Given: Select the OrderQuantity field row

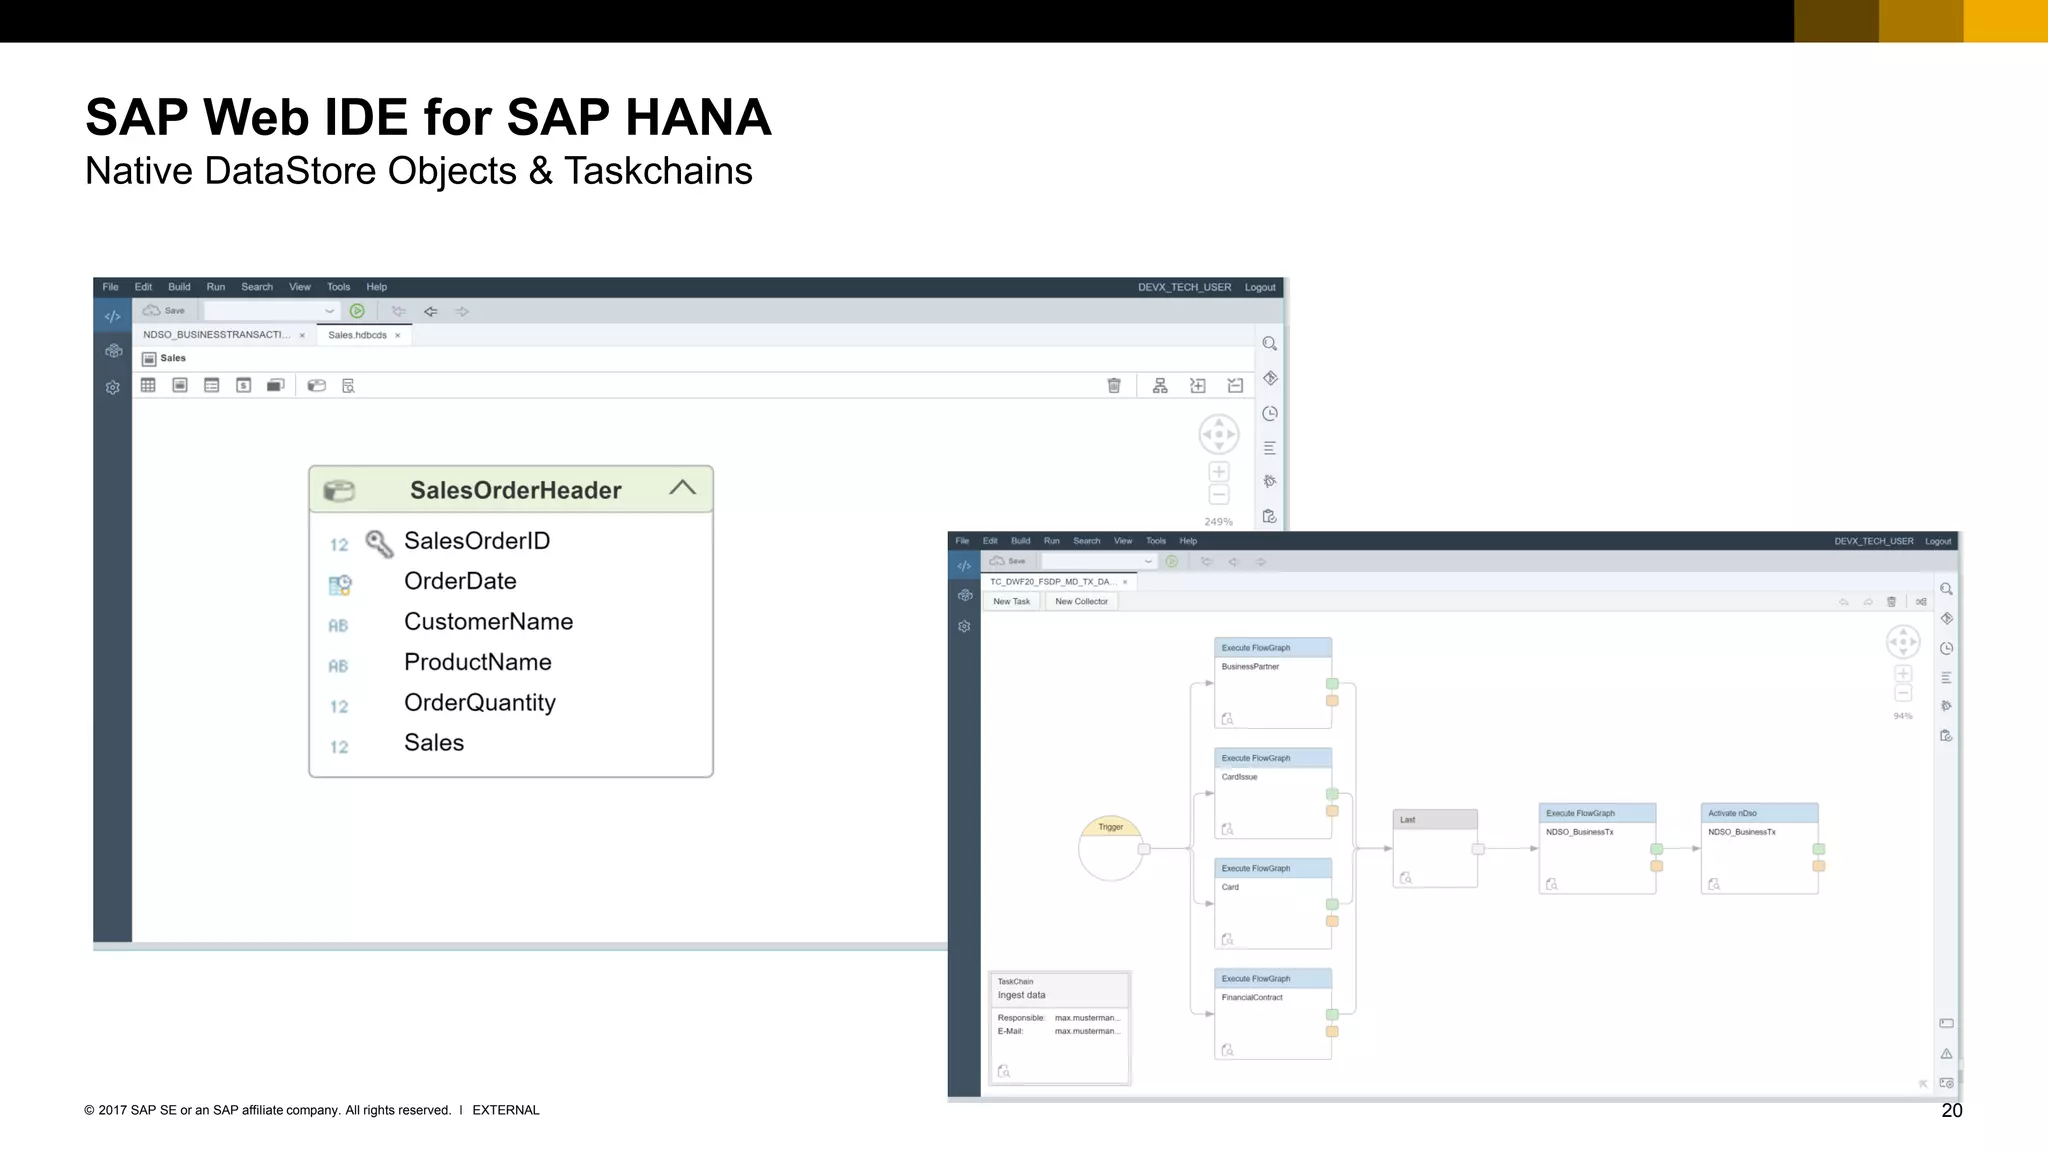Looking at the screenshot, I should 510,703.
